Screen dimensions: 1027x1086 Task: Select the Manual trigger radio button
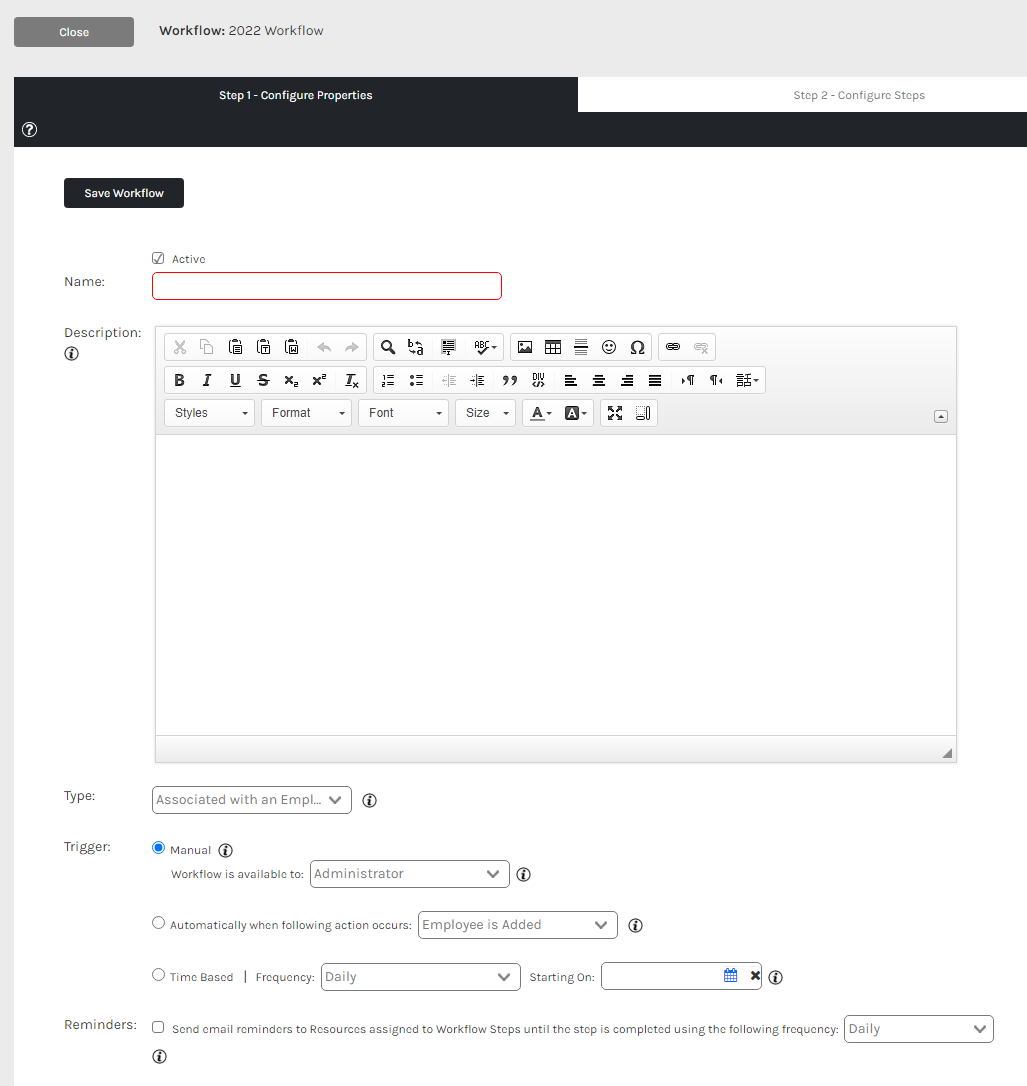click(159, 848)
